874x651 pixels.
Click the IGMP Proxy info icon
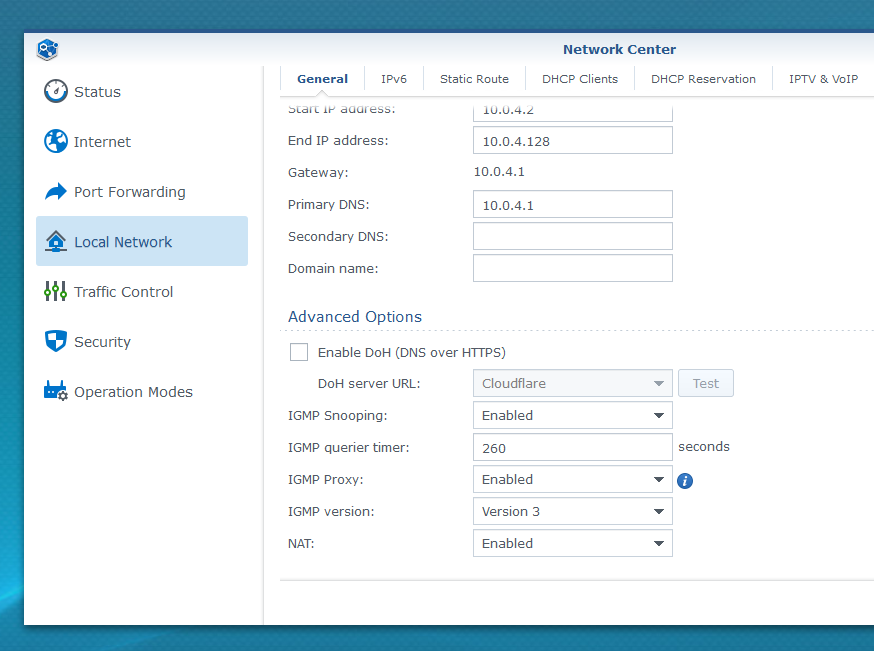coord(685,481)
